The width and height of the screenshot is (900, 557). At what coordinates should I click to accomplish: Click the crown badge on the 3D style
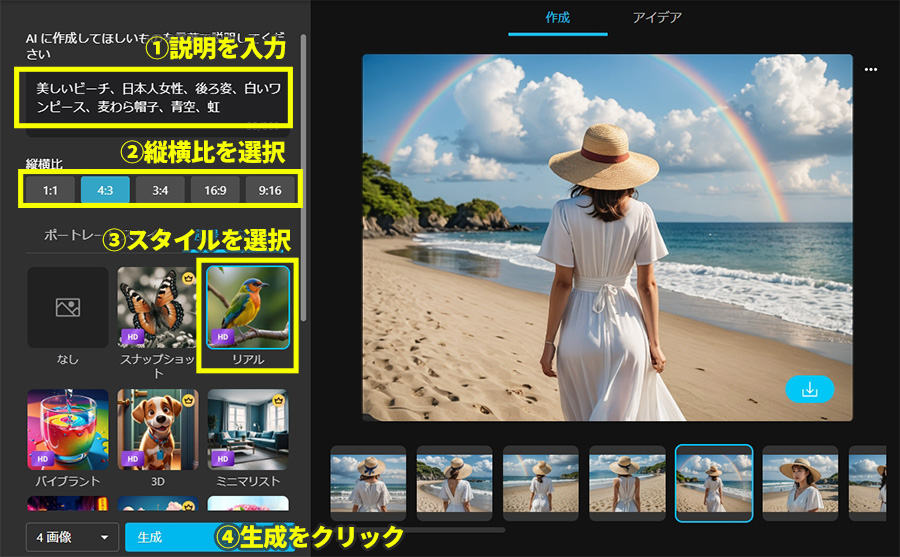coord(188,400)
